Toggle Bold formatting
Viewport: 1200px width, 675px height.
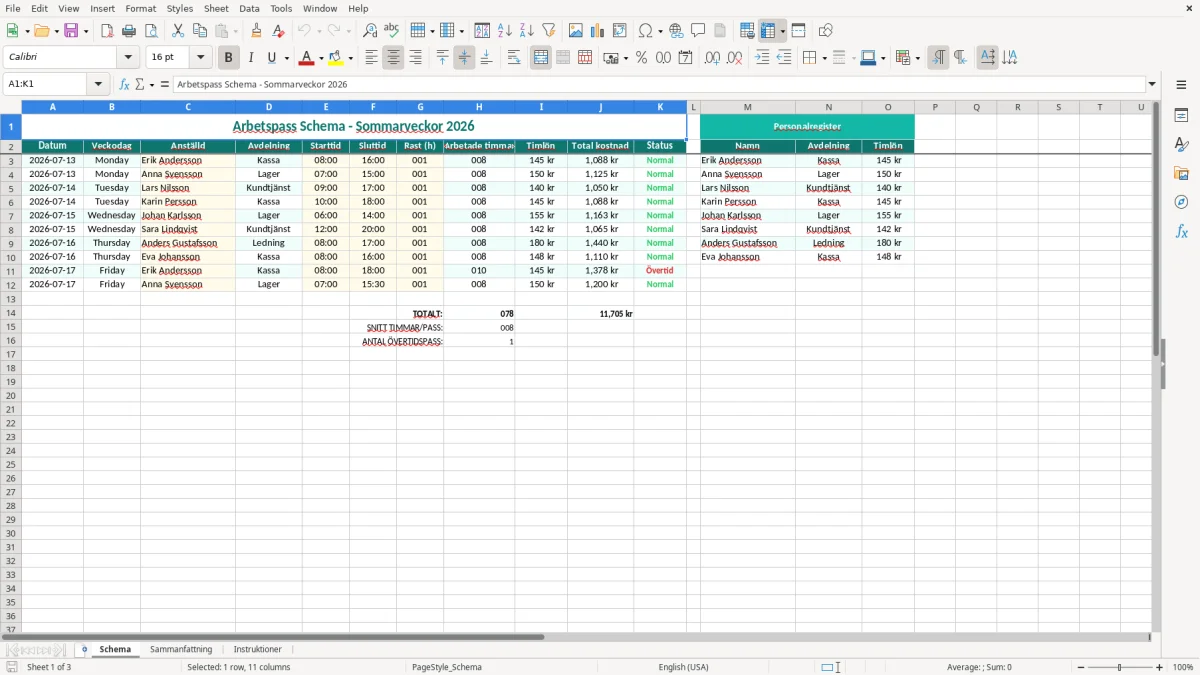coord(229,58)
